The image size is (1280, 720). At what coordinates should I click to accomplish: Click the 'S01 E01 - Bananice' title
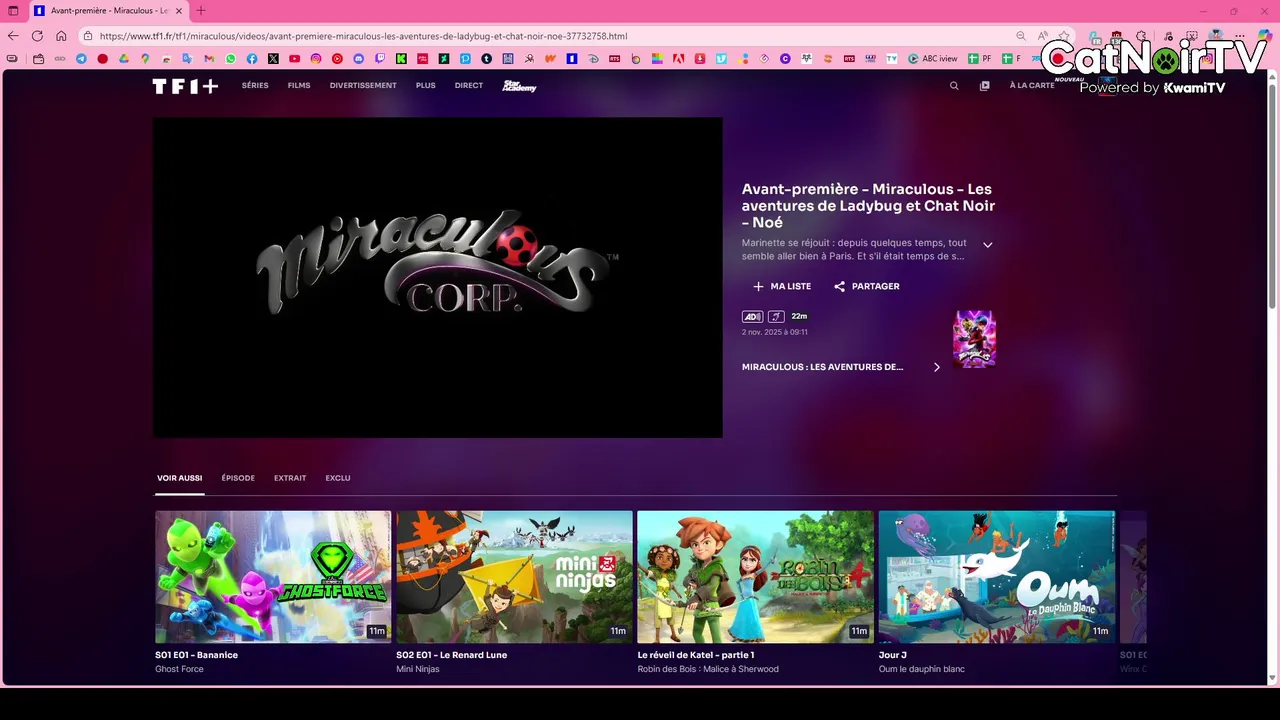[196, 655]
